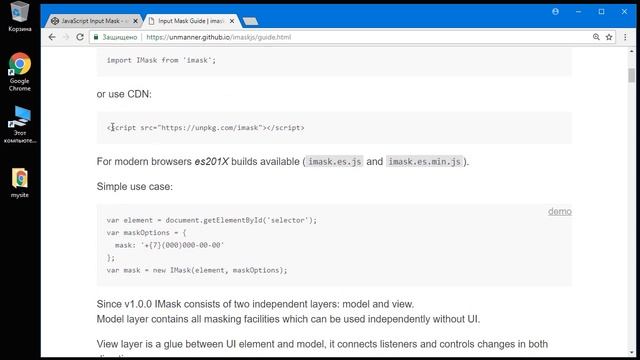The height and width of the screenshot is (360, 640).
Task: Click the scrollbar down arrow
Action: click(x=631, y=353)
